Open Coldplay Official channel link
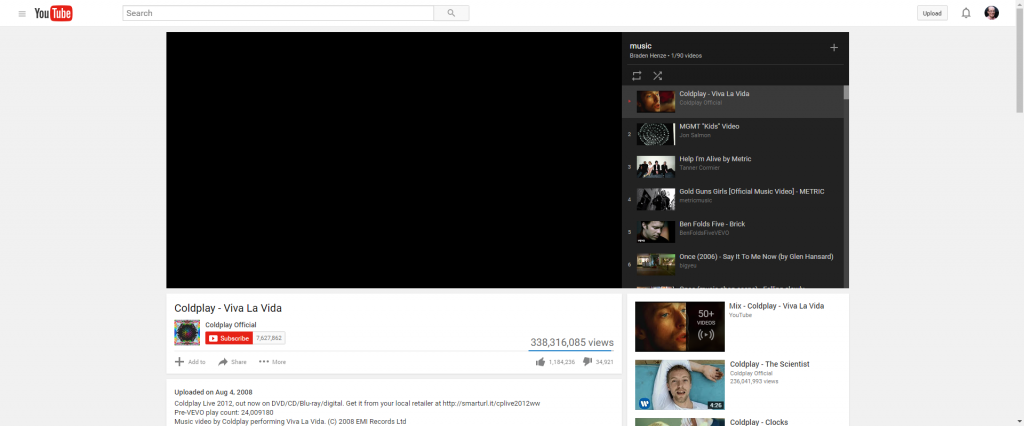This screenshot has width=1024, height=426. coord(231,325)
